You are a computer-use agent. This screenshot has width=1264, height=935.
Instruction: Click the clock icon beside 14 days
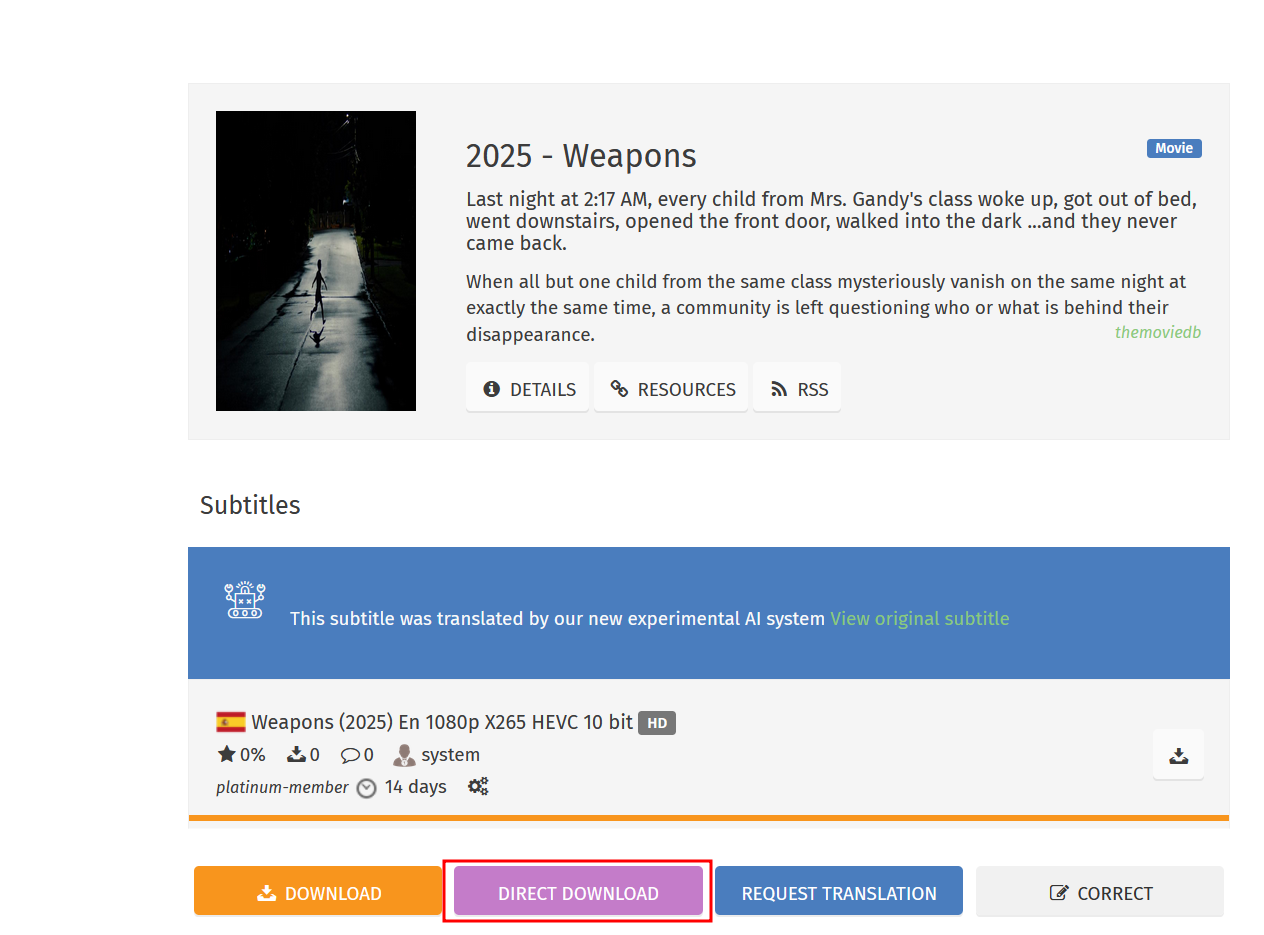(367, 788)
